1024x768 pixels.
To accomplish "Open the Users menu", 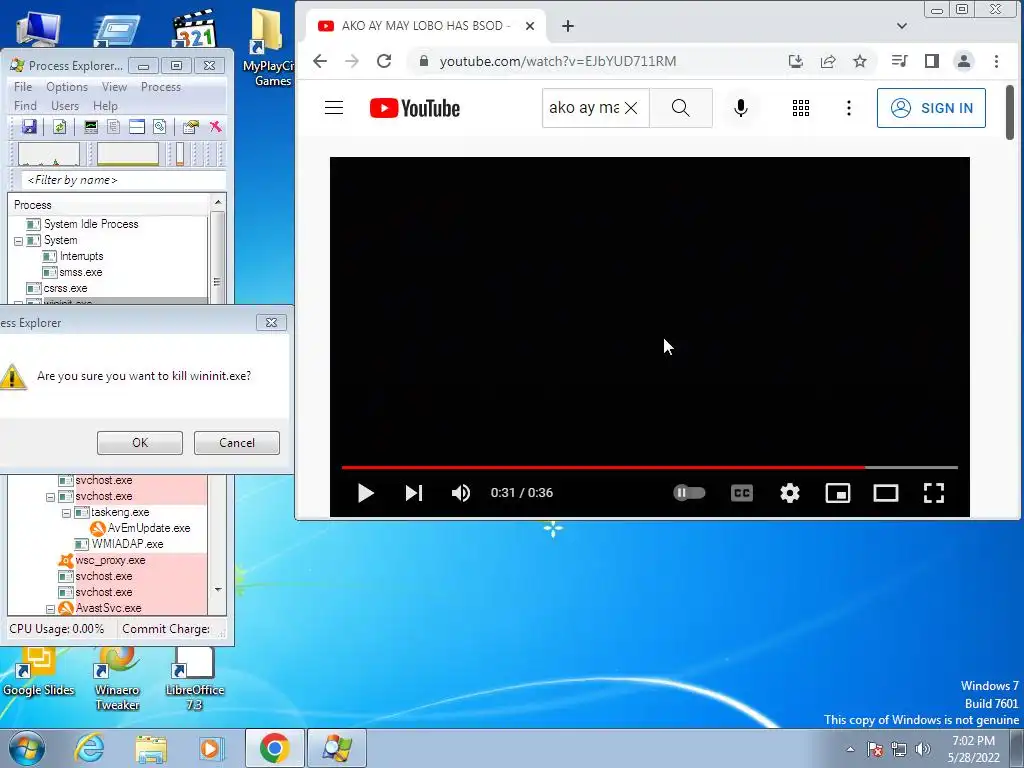I will pyautogui.click(x=65, y=106).
